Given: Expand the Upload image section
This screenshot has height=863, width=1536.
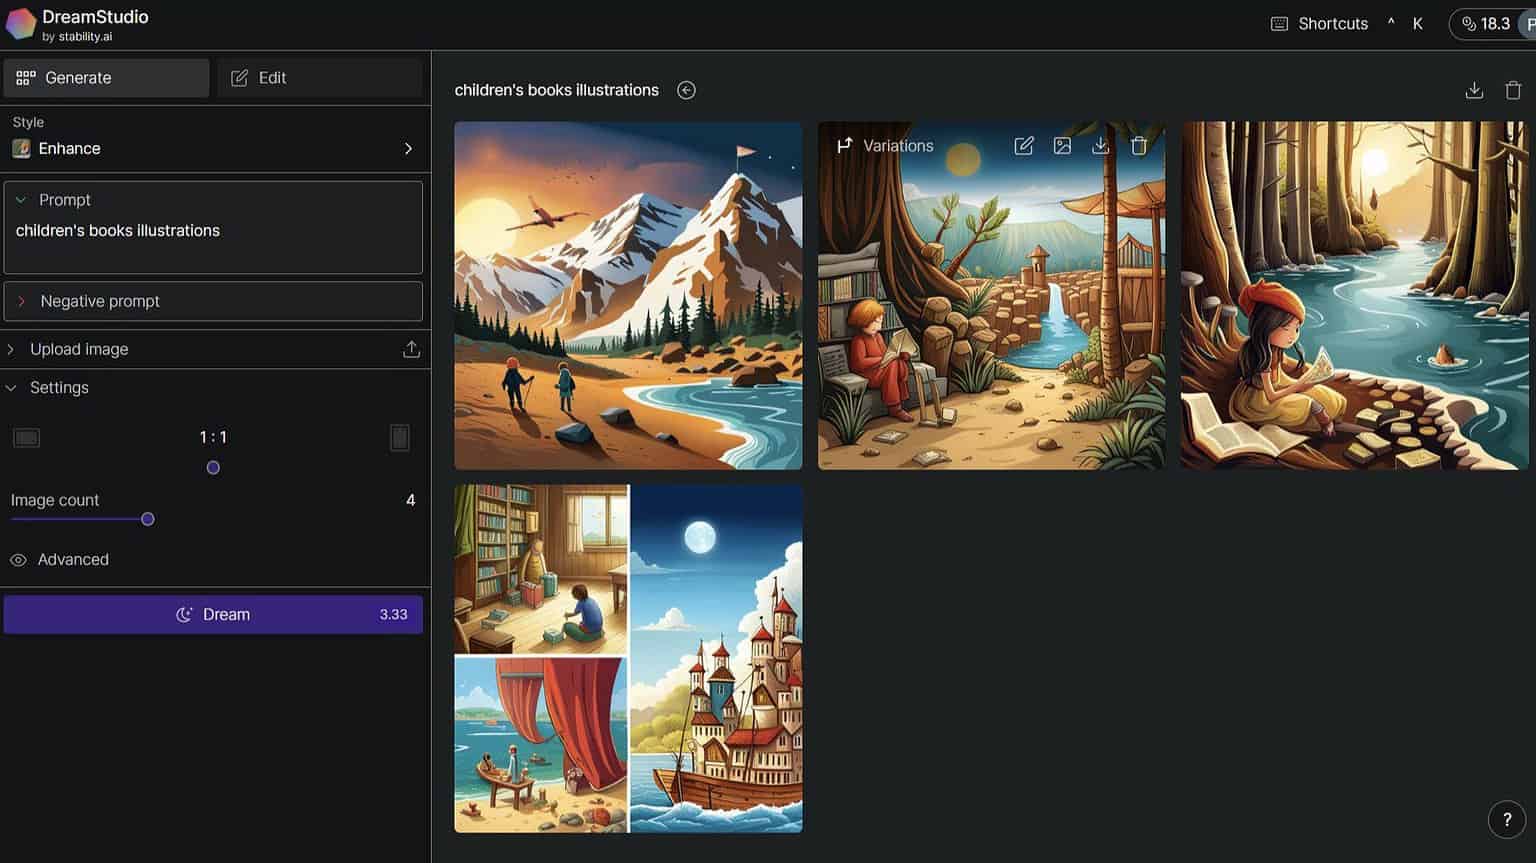Looking at the screenshot, I should coord(10,349).
